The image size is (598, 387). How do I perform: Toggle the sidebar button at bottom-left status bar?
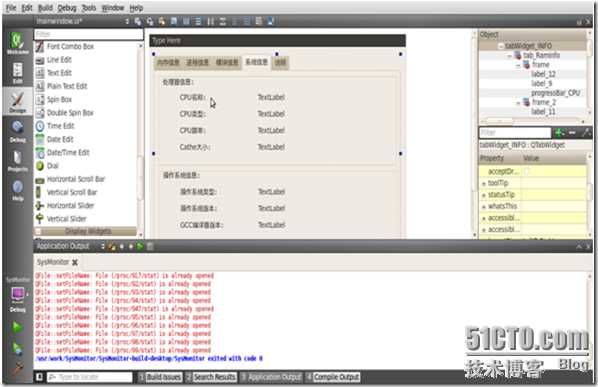pyautogui.click(x=39, y=377)
